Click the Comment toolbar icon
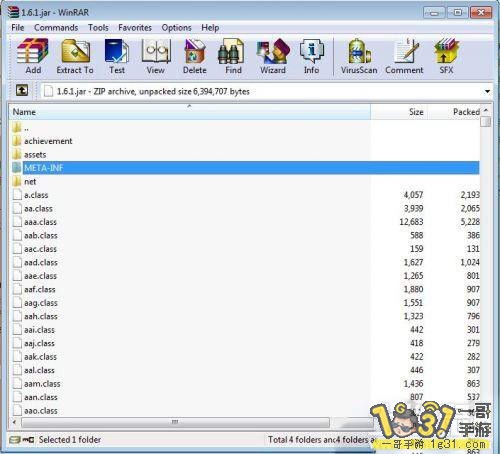Screen dimensions: 500x454 406,51
